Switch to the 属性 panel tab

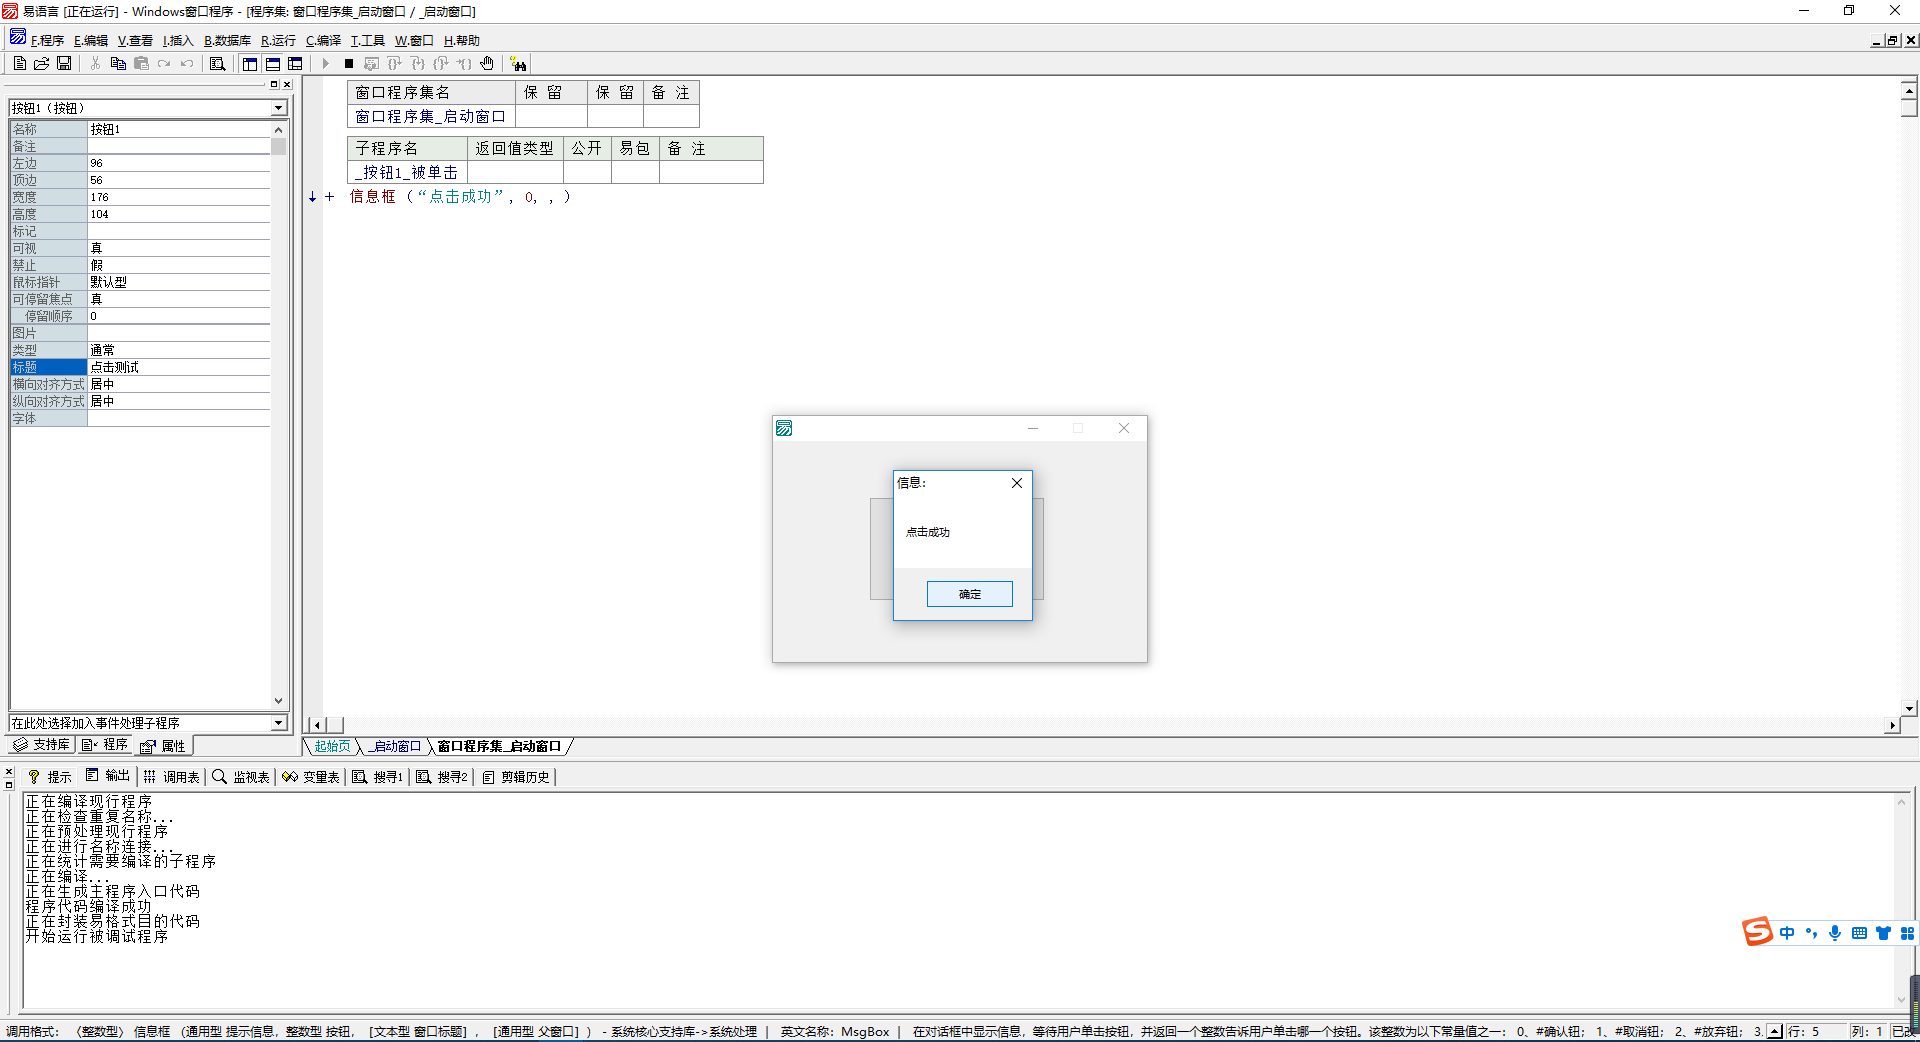coord(163,746)
